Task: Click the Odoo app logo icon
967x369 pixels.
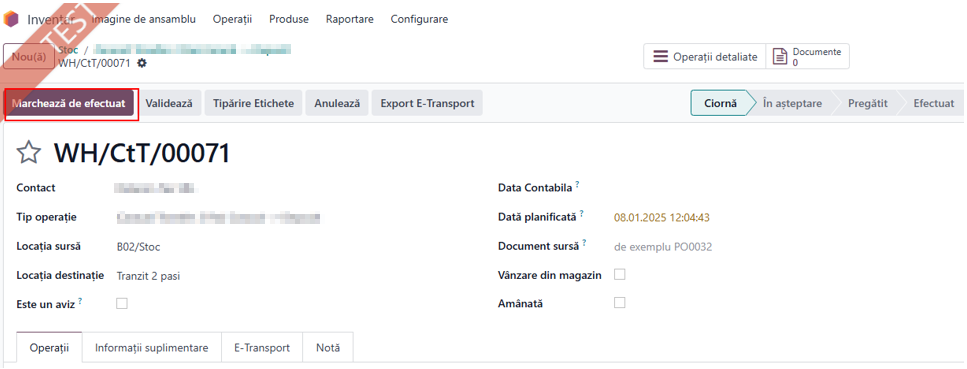Action: [10, 19]
